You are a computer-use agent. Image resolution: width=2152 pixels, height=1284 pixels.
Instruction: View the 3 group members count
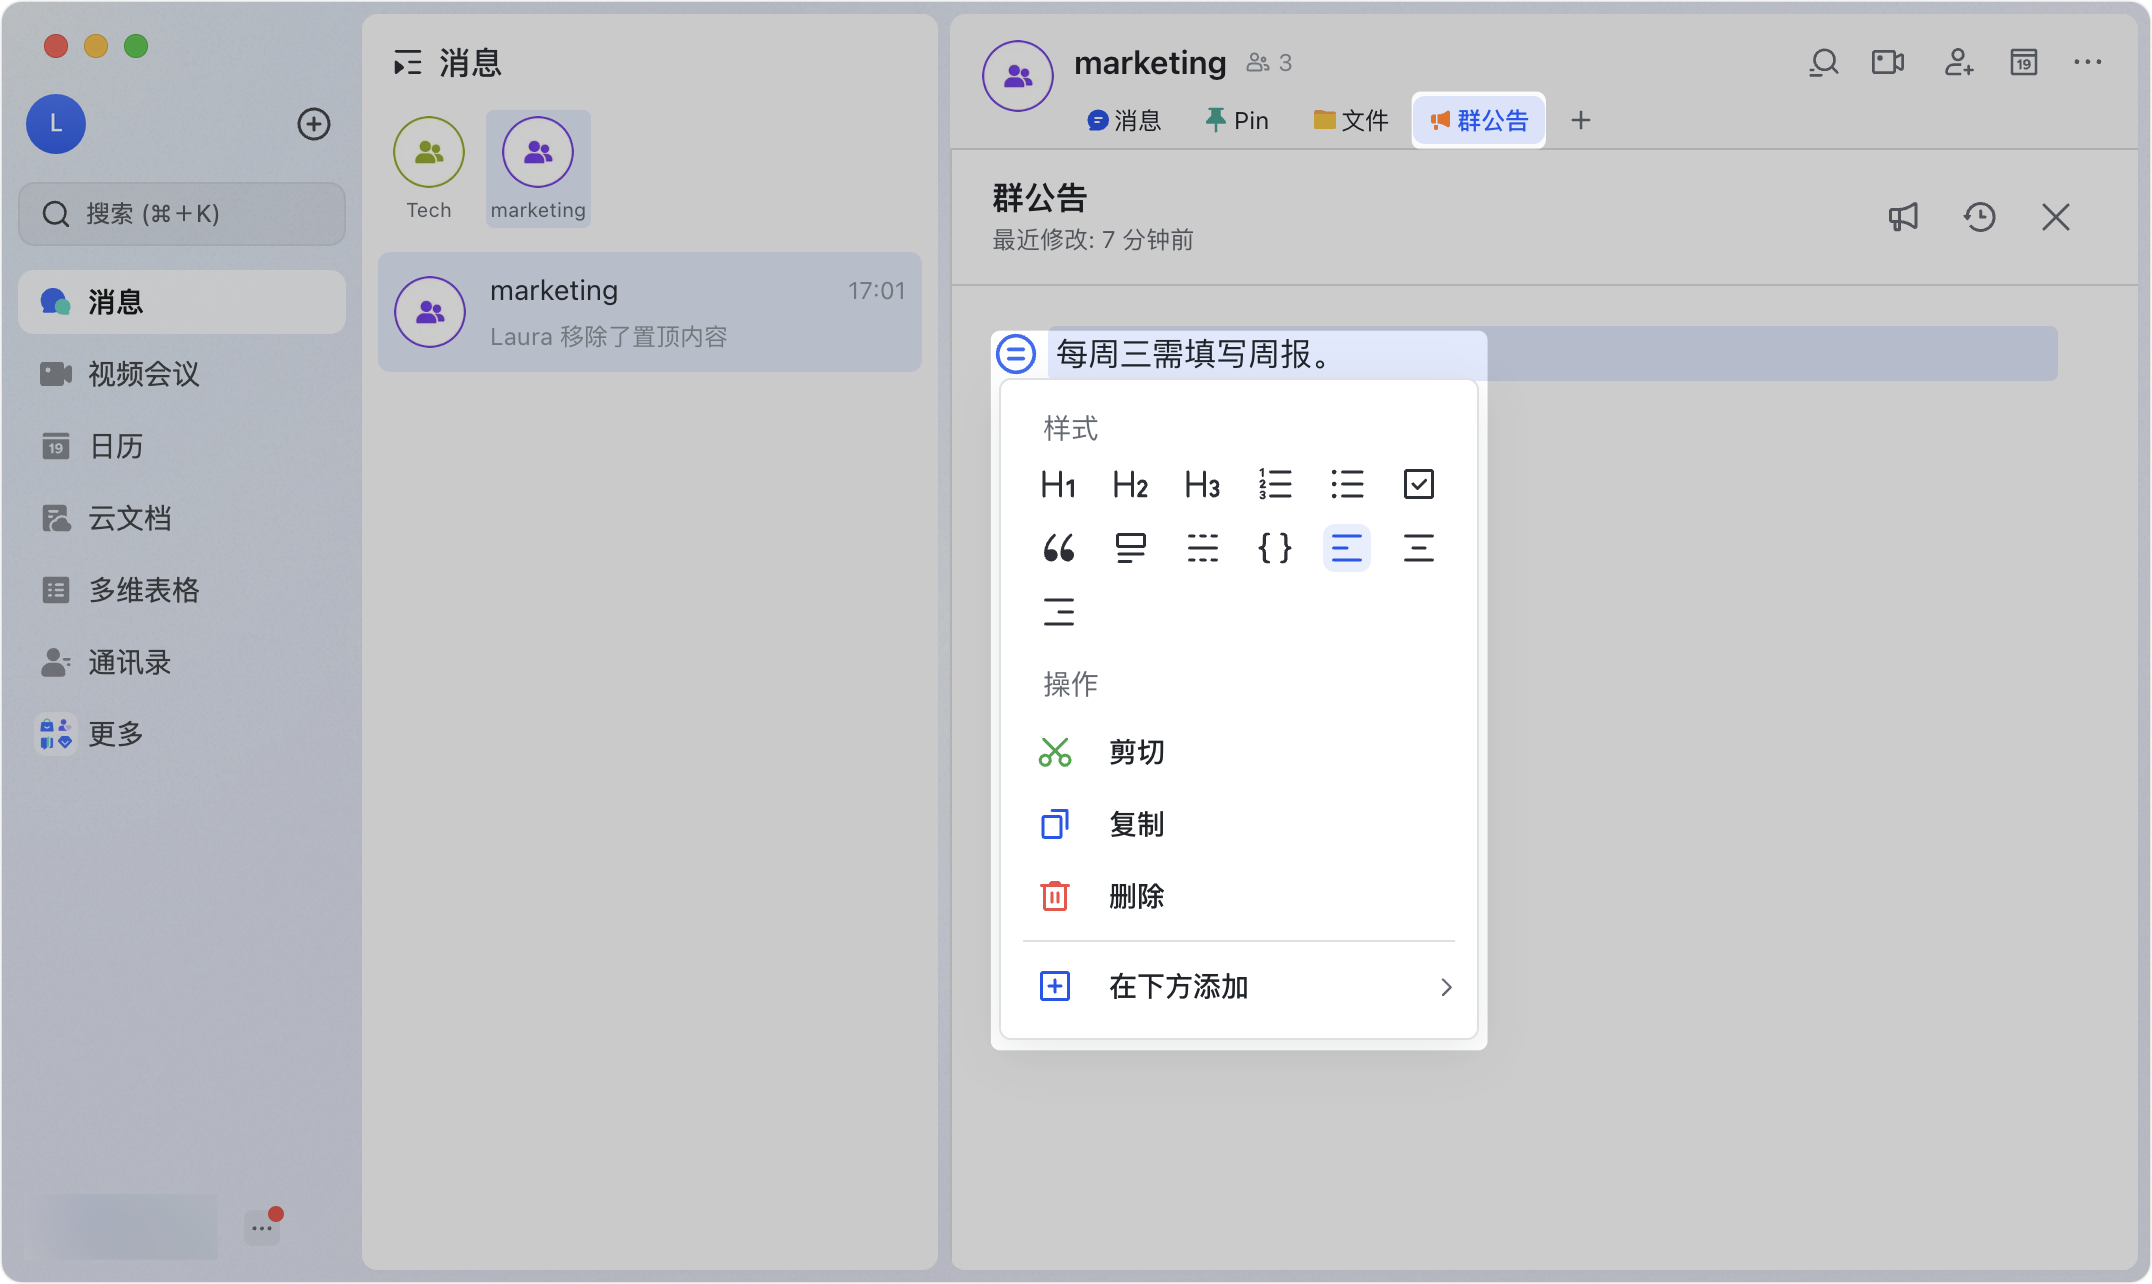click(x=1269, y=63)
